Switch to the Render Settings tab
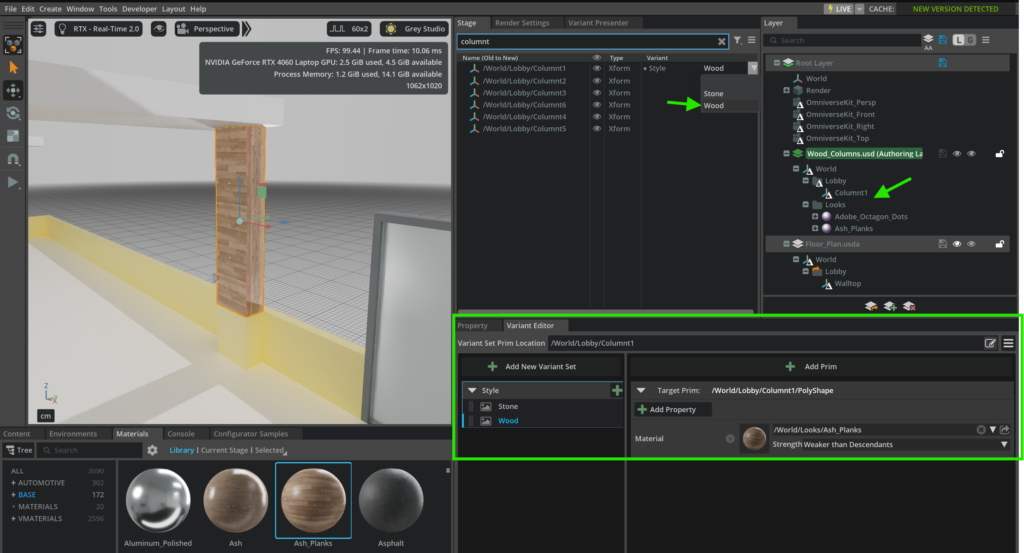 click(521, 23)
